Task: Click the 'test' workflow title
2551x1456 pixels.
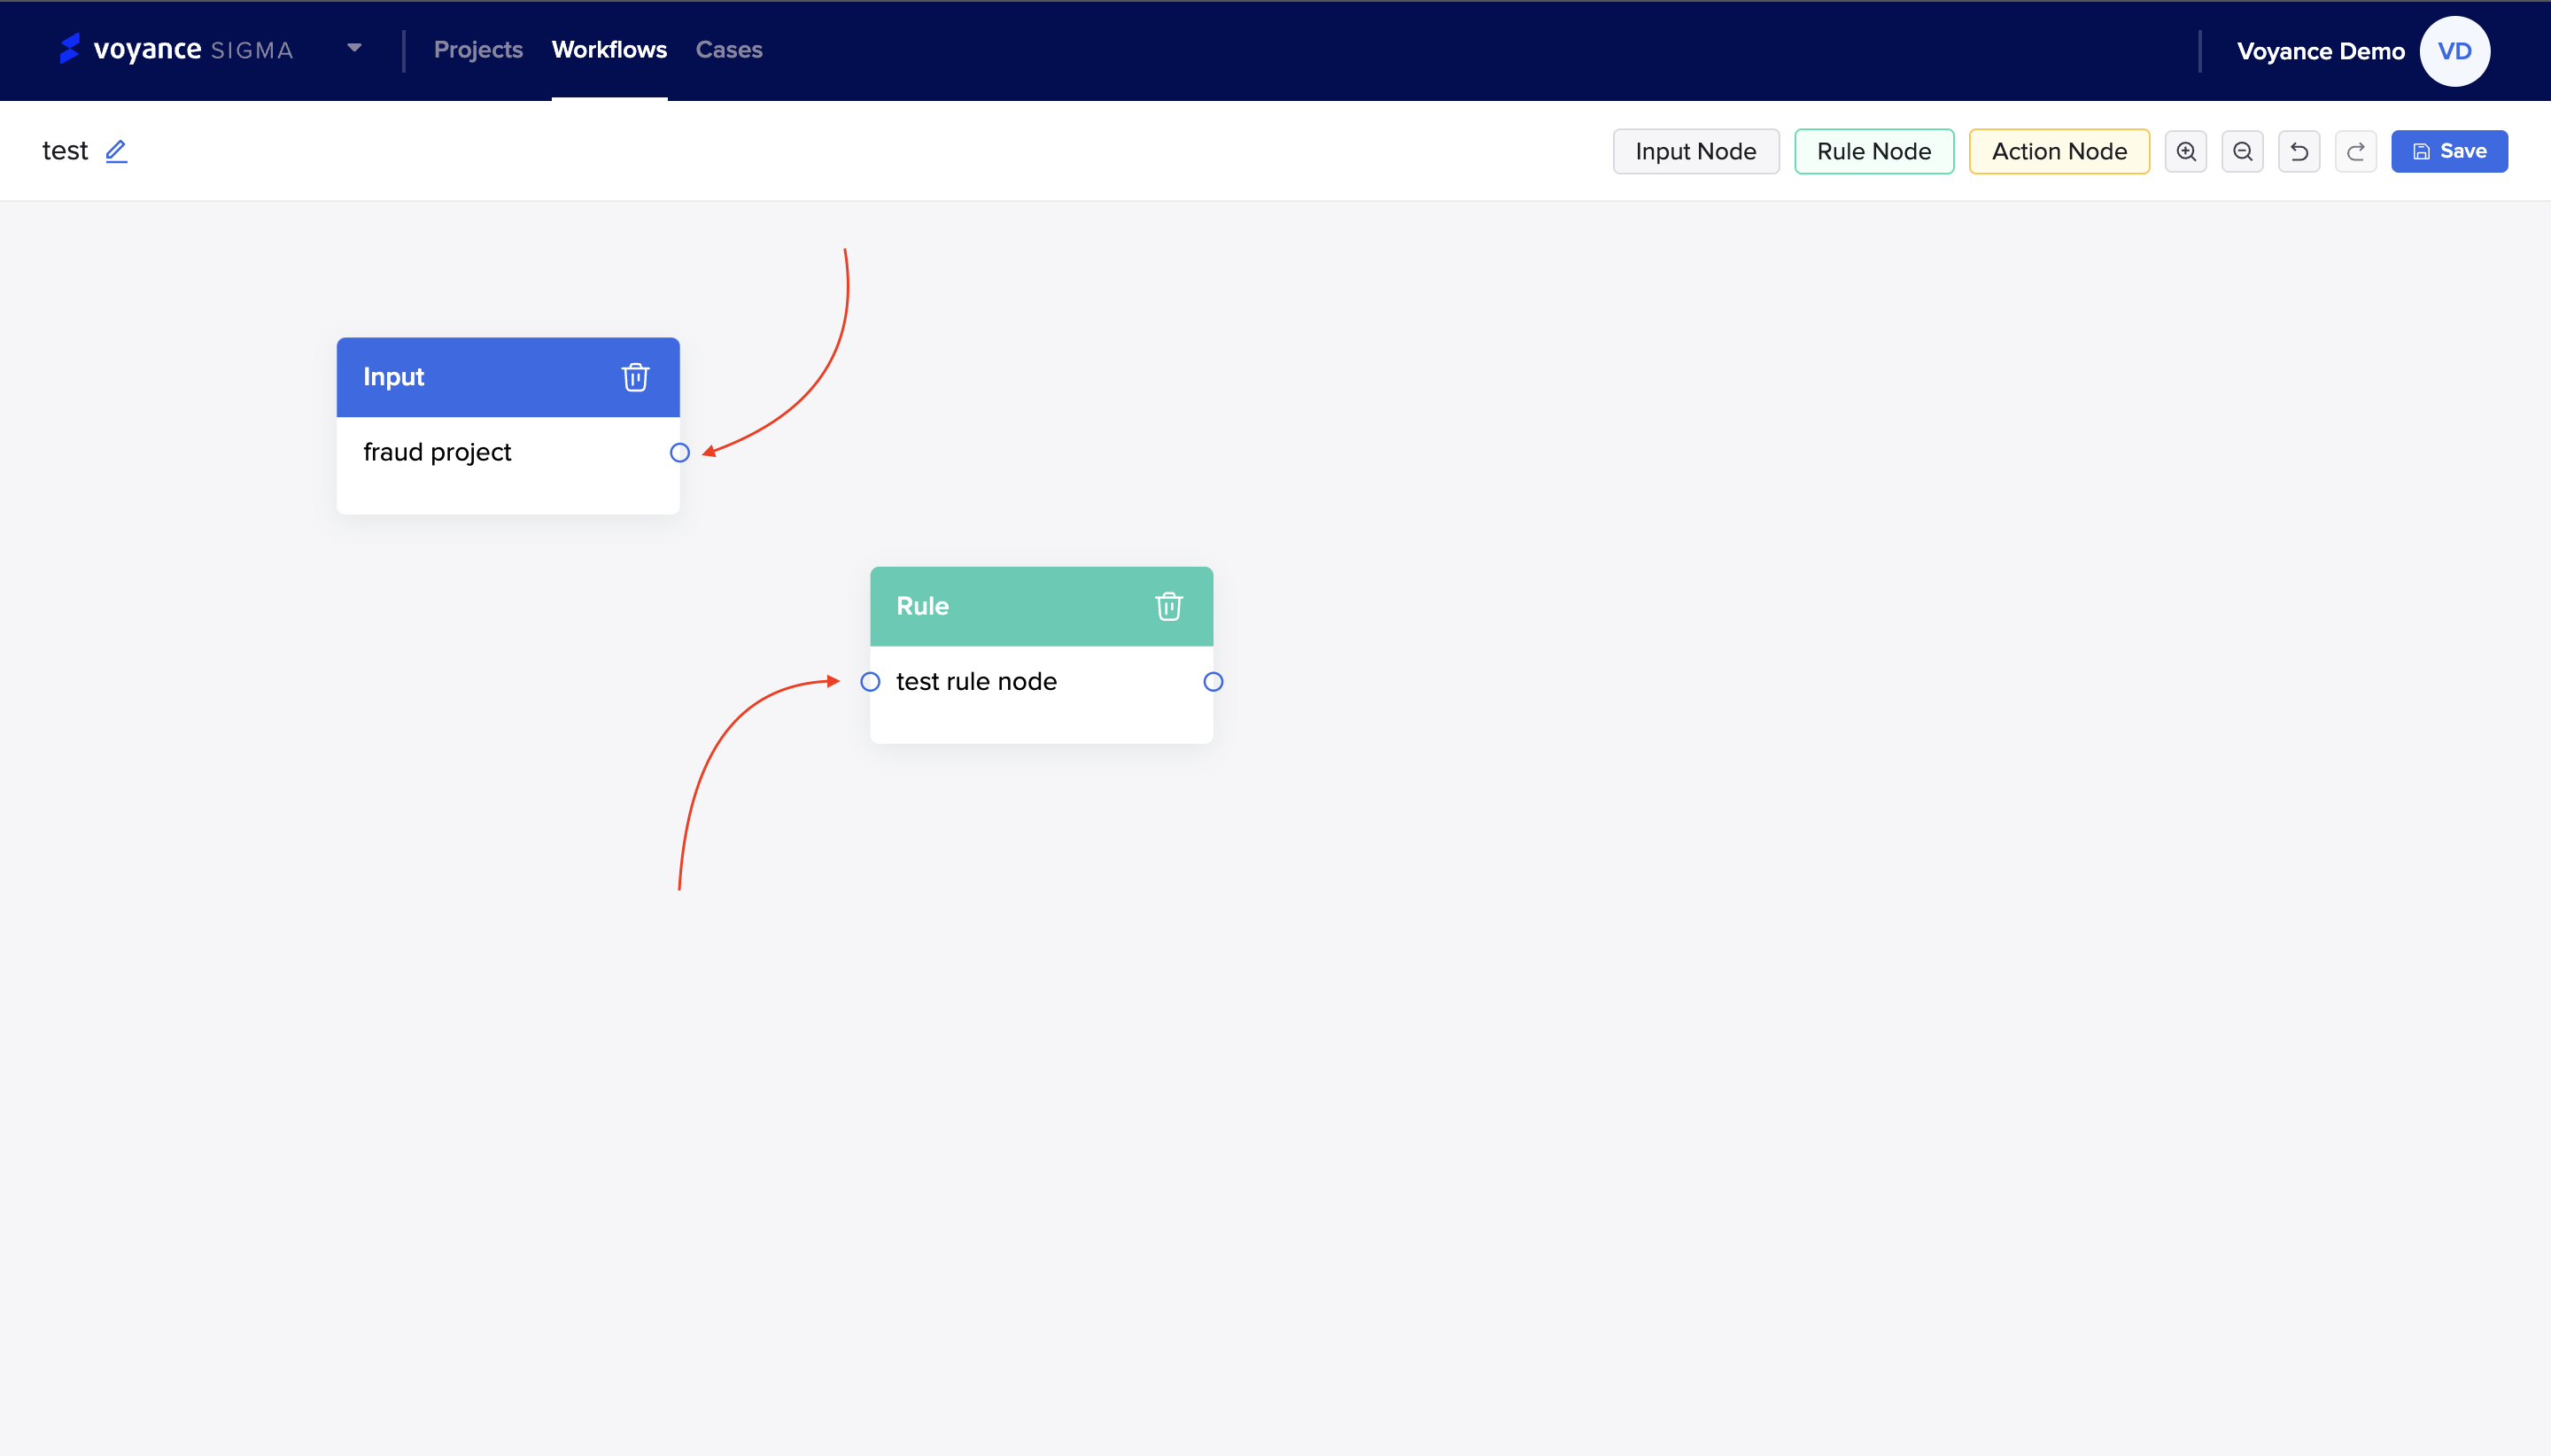Action: [x=65, y=151]
